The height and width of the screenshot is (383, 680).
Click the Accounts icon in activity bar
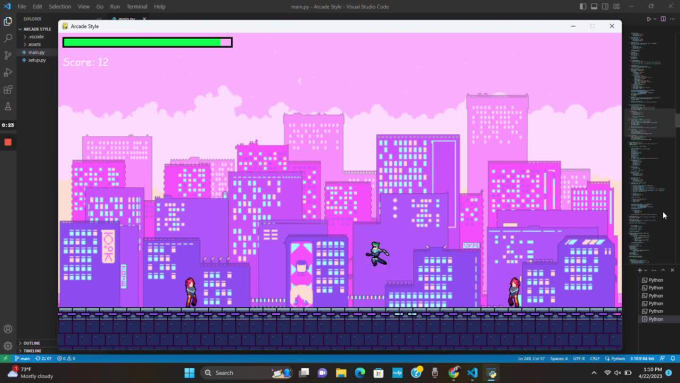coord(8,329)
